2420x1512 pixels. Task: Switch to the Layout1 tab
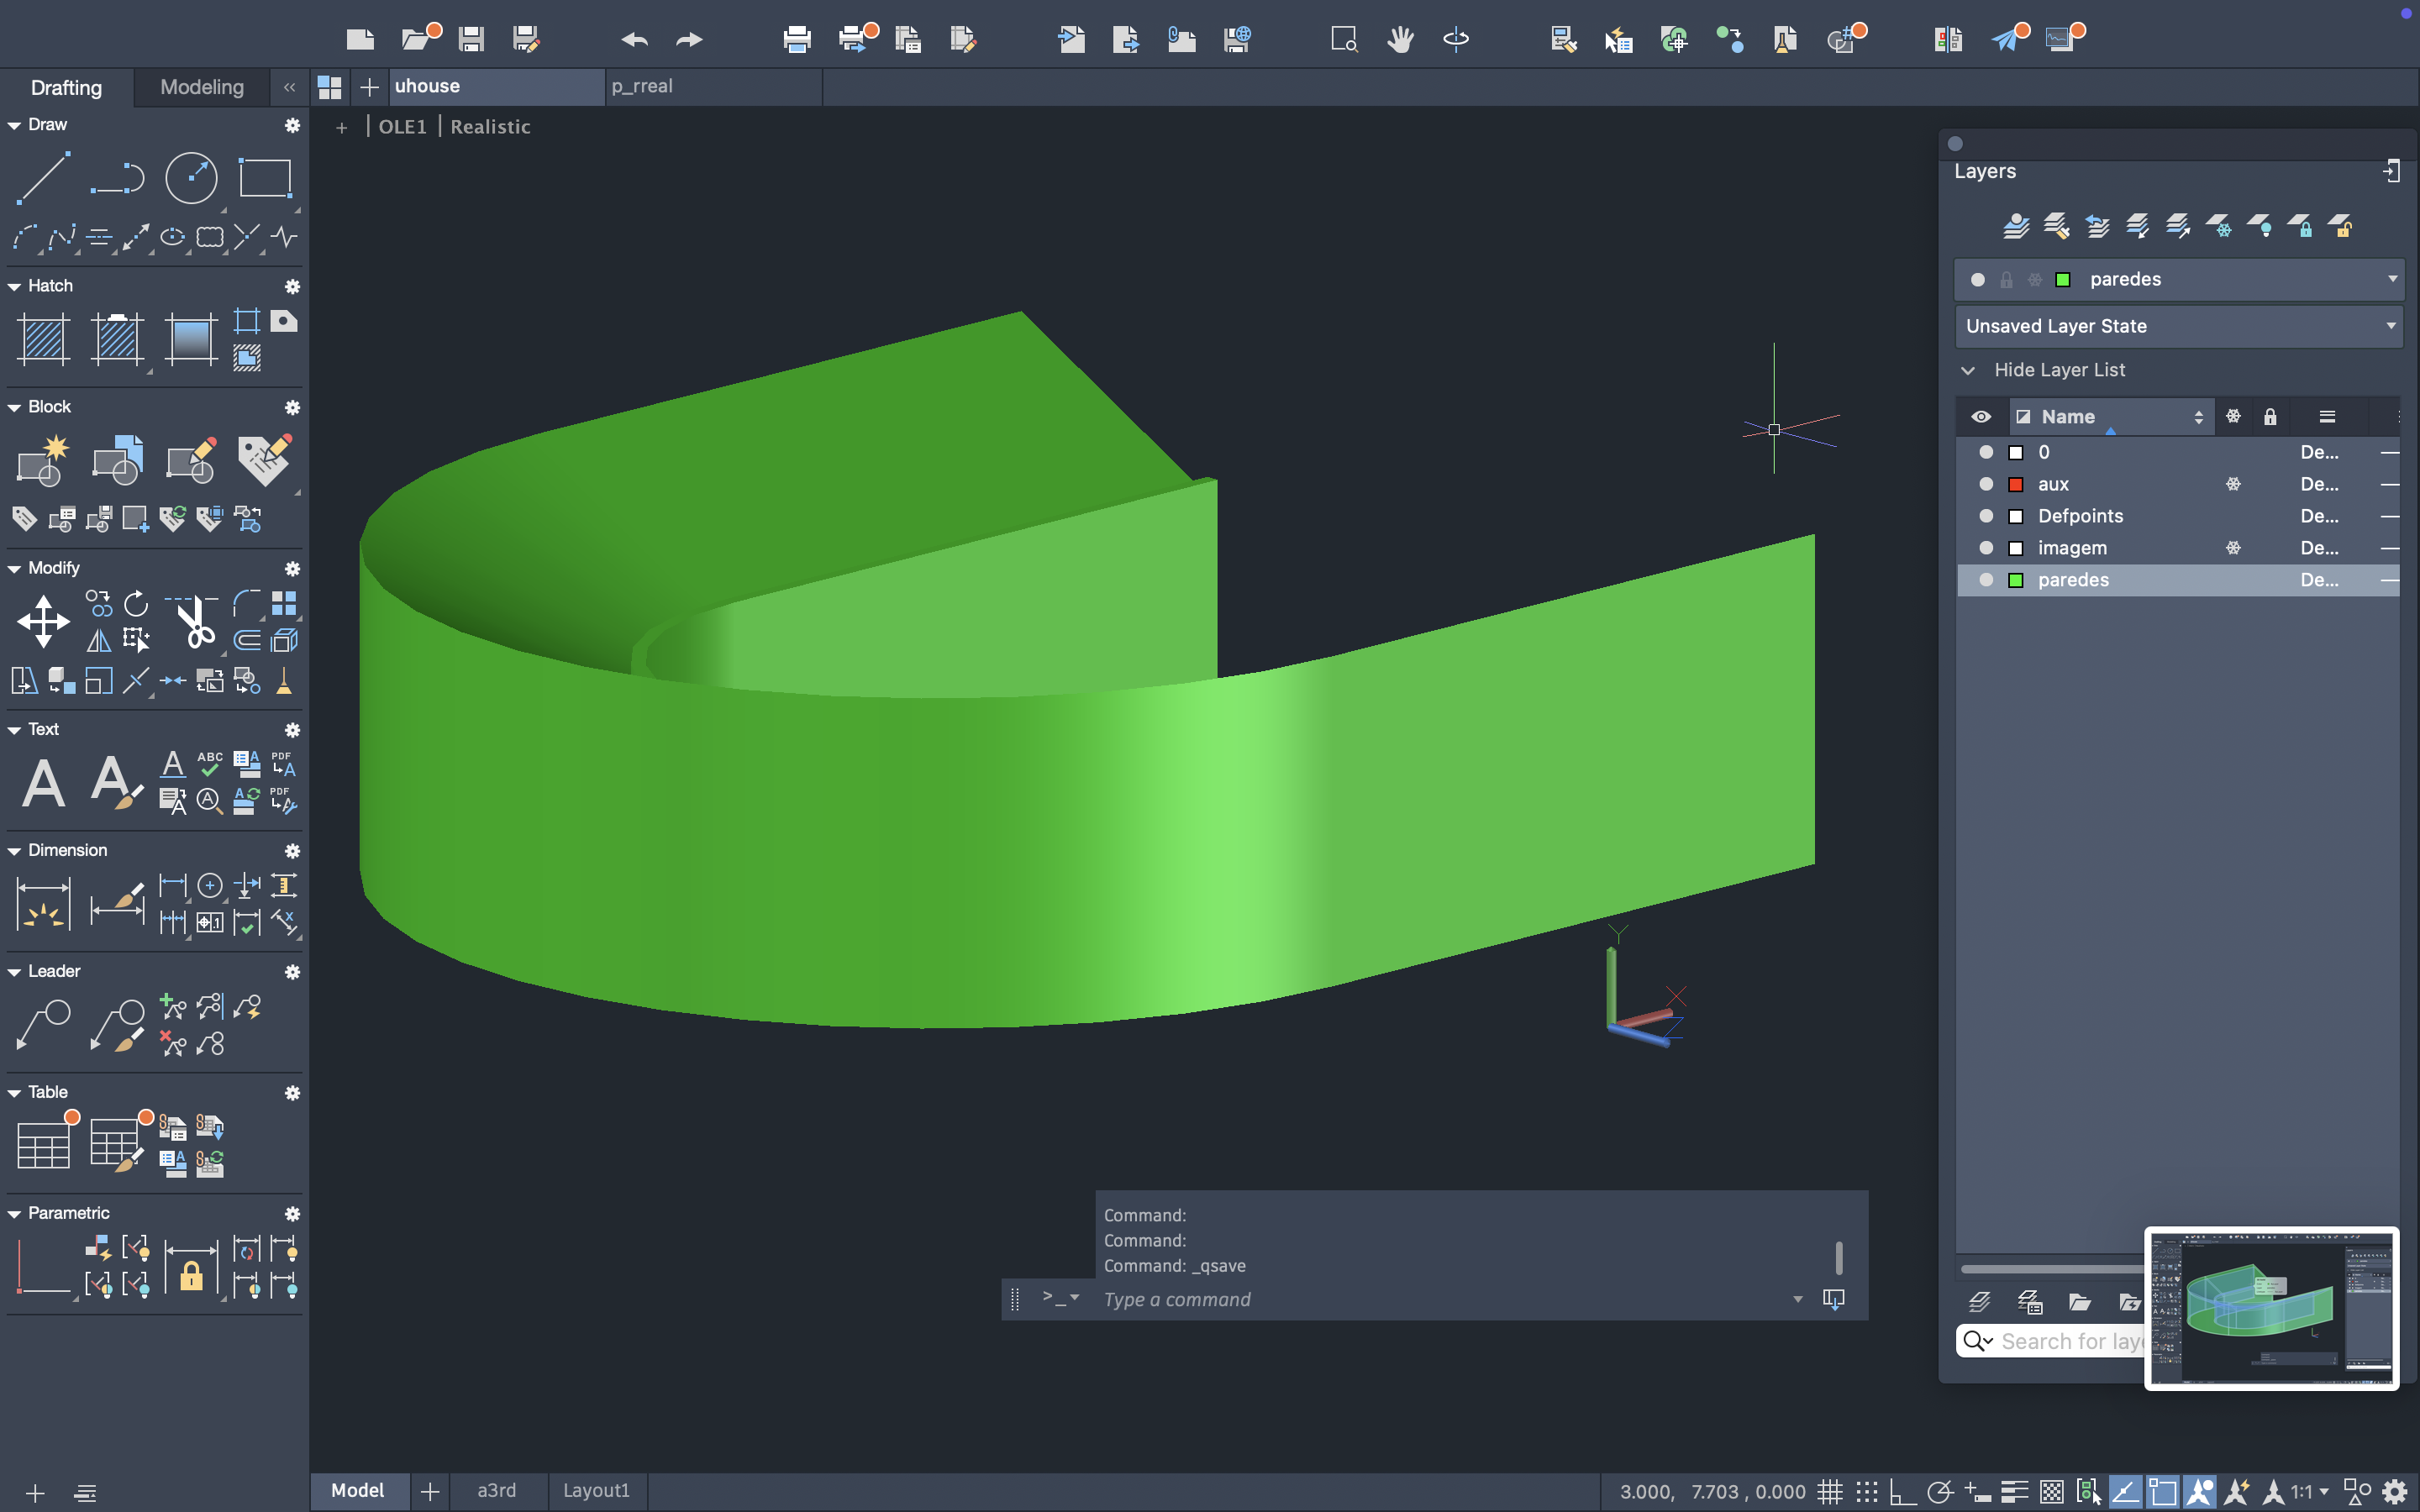tap(596, 1490)
